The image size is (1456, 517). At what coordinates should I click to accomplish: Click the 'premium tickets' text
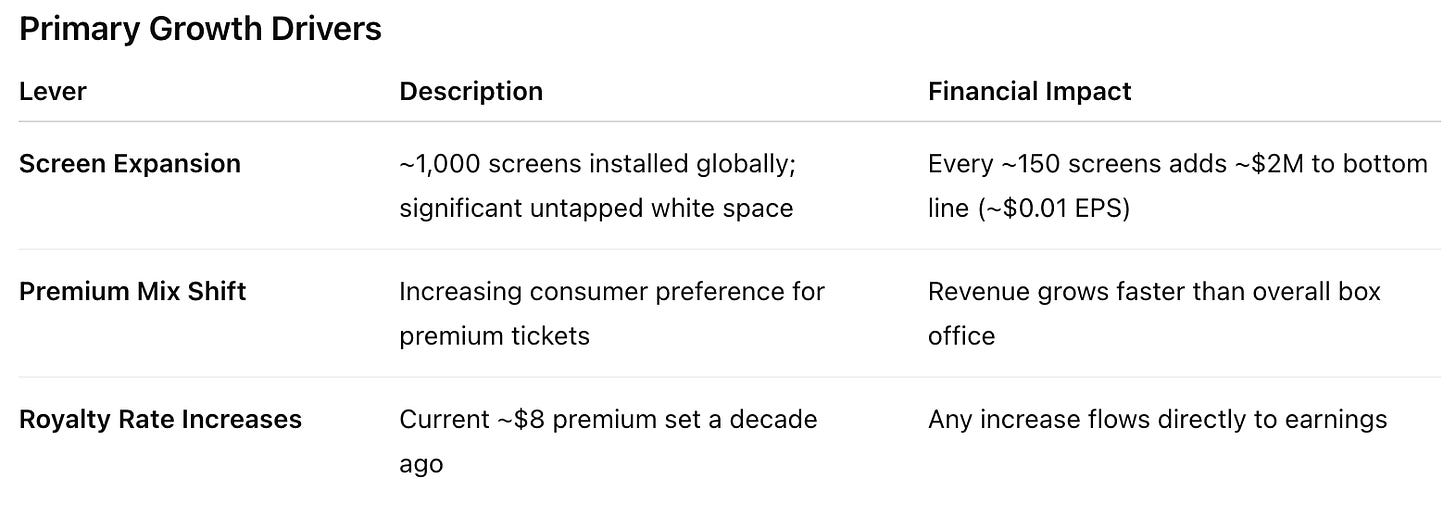point(494,336)
